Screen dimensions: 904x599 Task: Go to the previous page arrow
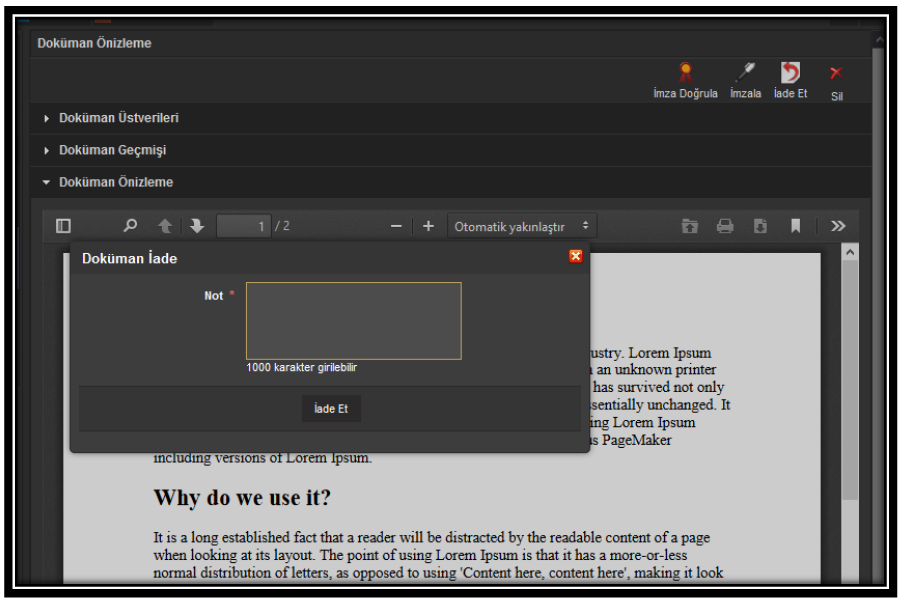coord(165,226)
